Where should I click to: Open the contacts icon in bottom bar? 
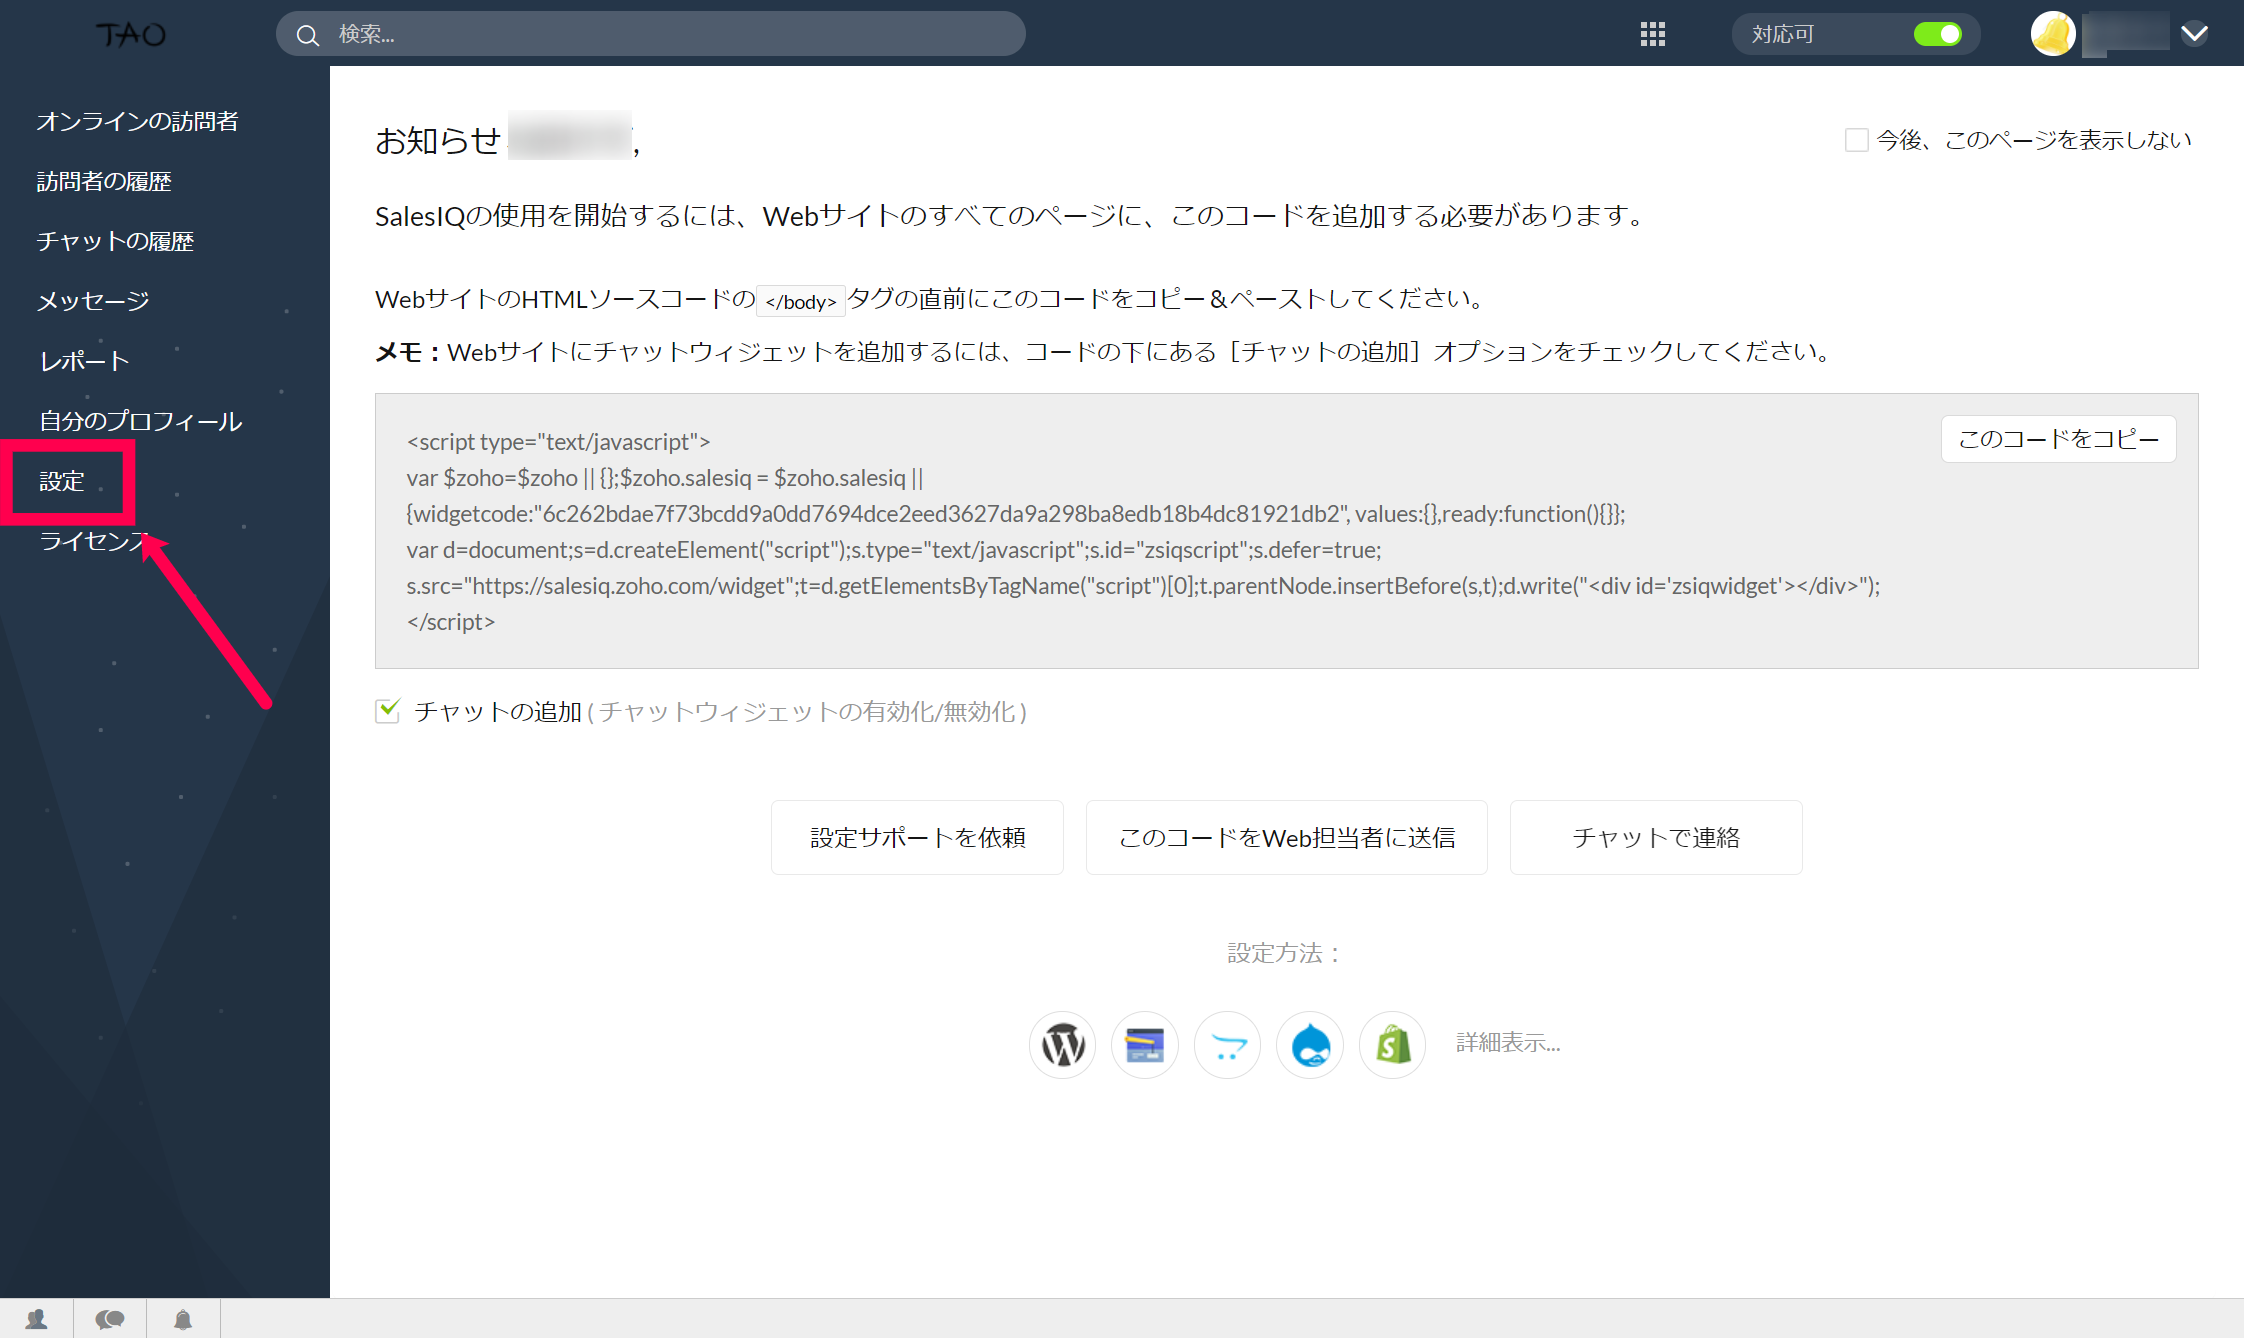[x=37, y=1319]
